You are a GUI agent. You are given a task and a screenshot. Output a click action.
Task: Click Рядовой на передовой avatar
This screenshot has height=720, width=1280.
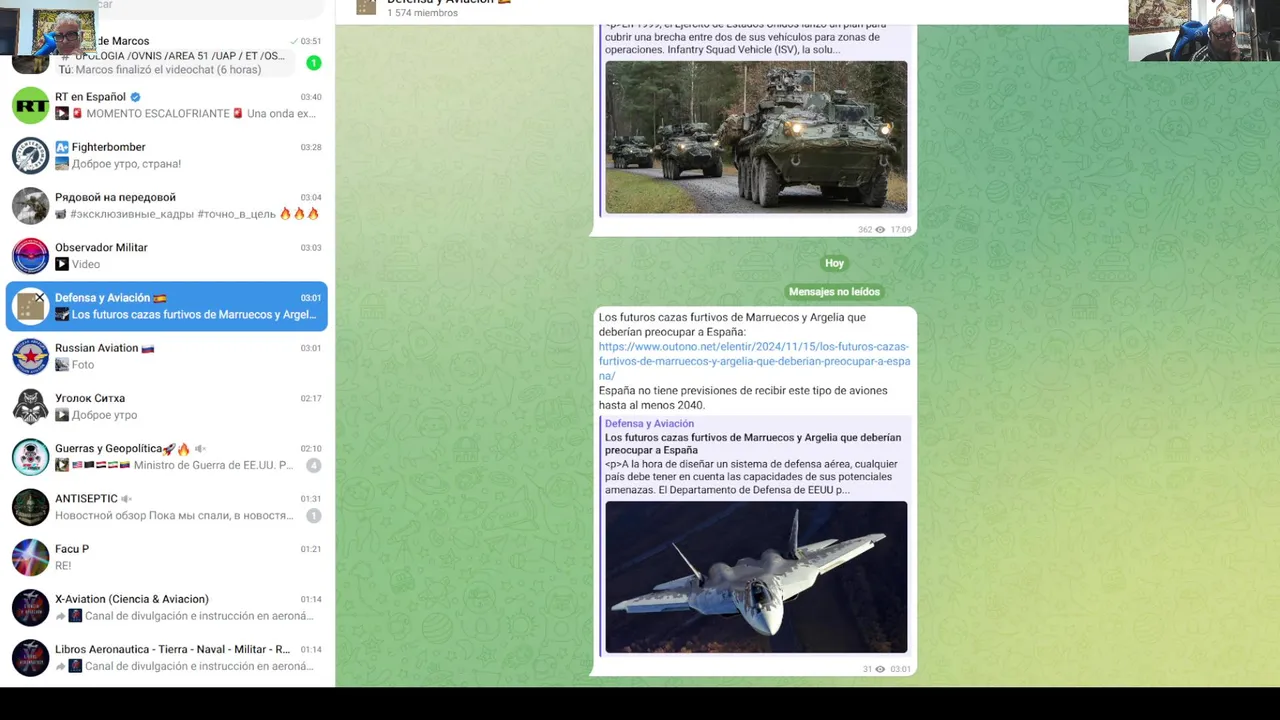30,205
